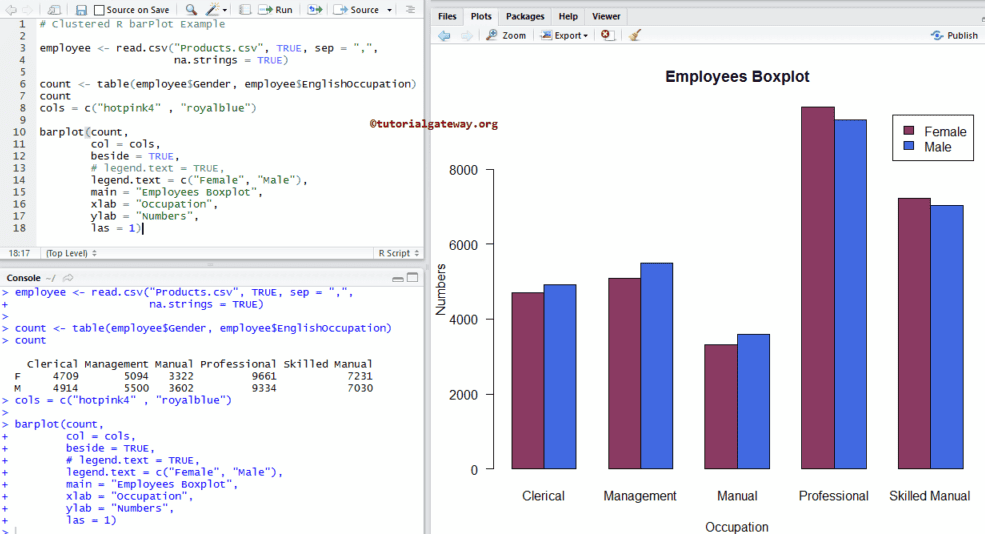This screenshot has height=534, width=985.
Task: Go forward to next source location arrow
Action: point(27,10)
